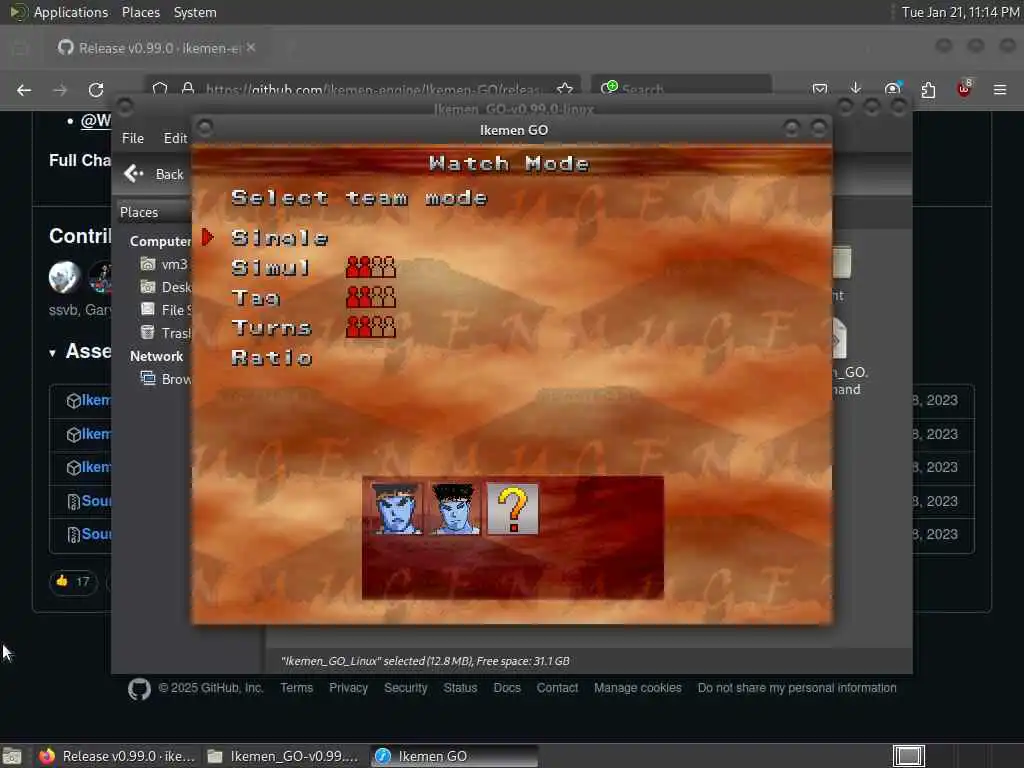1024x768 pixels.
Task: Select Ratio team mode option
Action: click(x=272, y=357)
